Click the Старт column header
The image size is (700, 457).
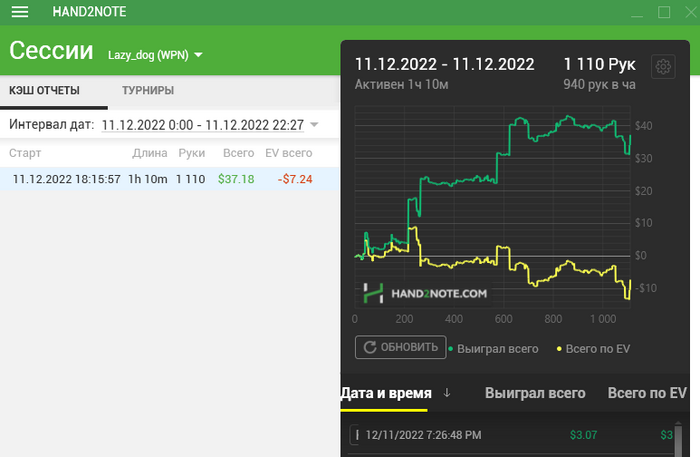click(x=25, y=153)
